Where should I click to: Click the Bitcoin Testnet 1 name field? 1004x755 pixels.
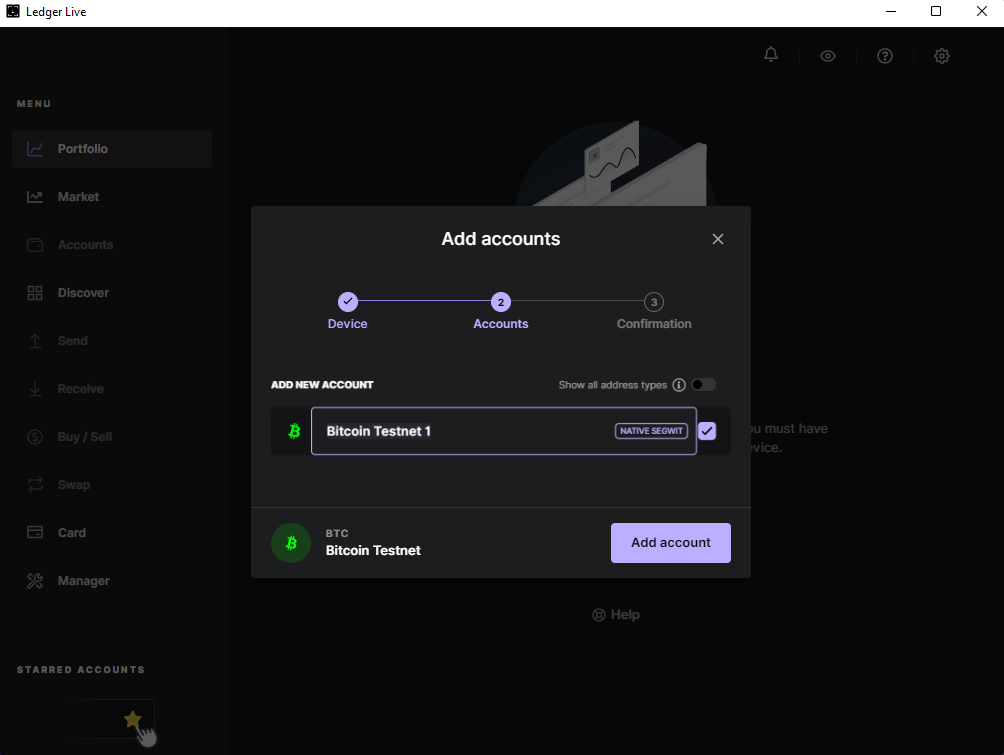click(x=460, y=431)
